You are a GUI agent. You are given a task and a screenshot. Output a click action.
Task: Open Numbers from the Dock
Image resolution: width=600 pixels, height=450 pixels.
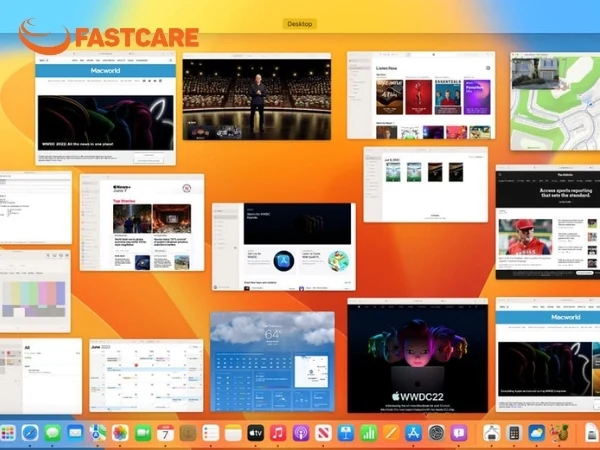tap(368, 433)
